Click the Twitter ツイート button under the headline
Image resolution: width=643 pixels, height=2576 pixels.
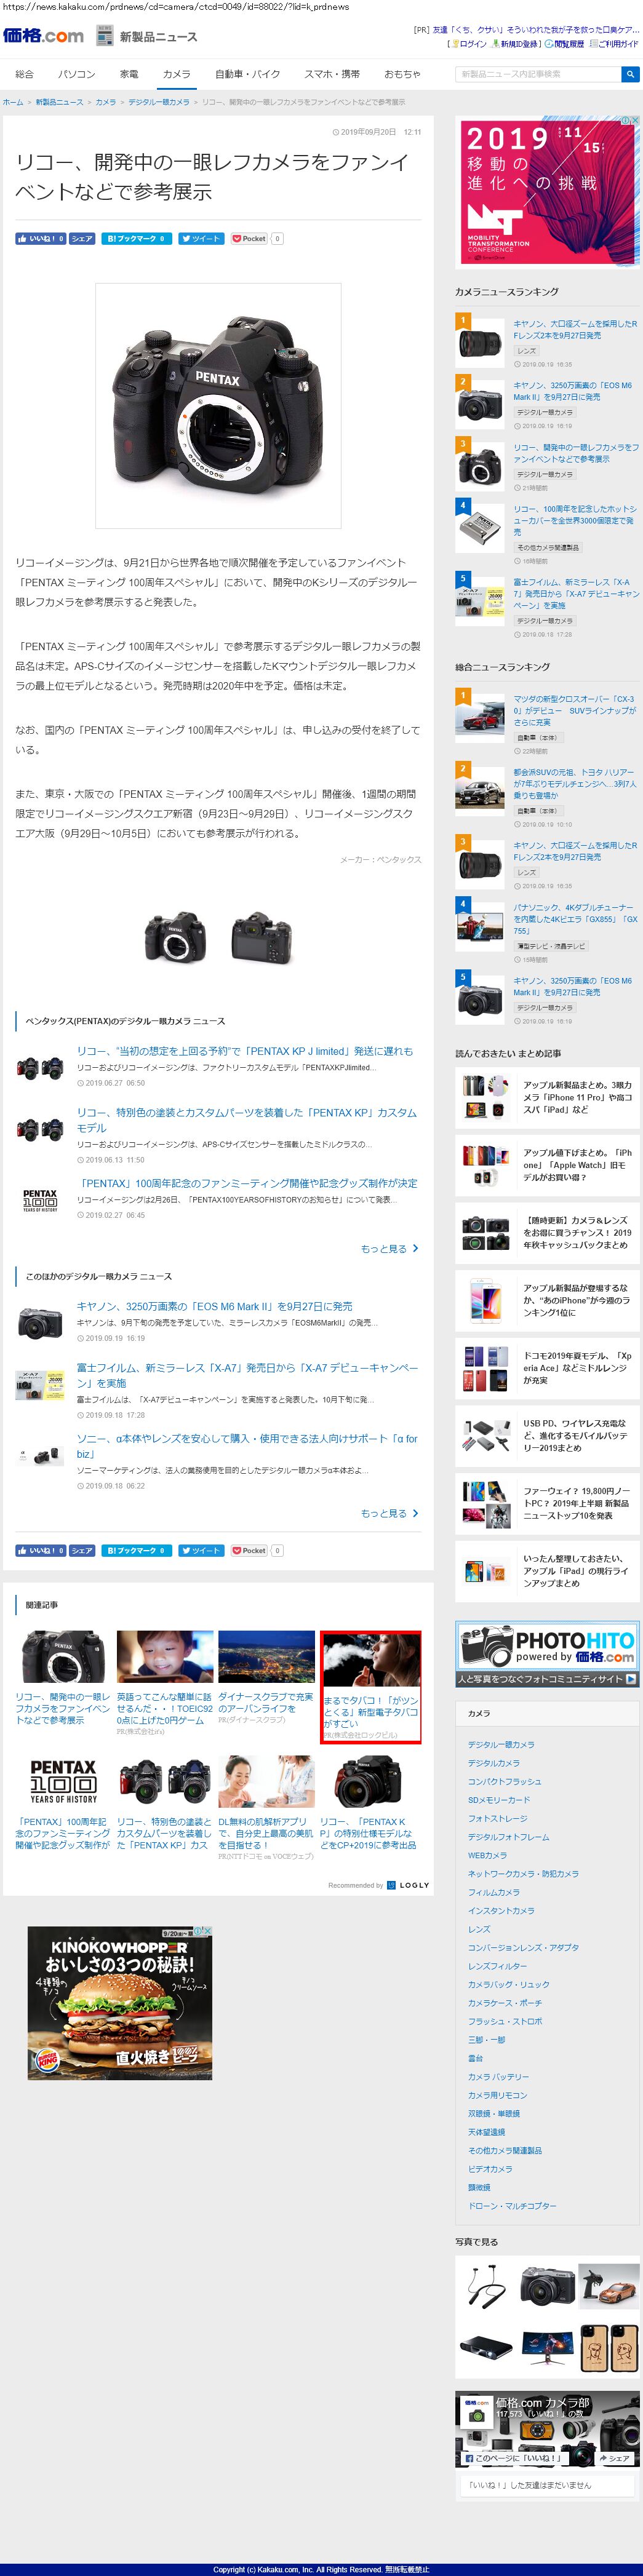(x=201, y=239)
